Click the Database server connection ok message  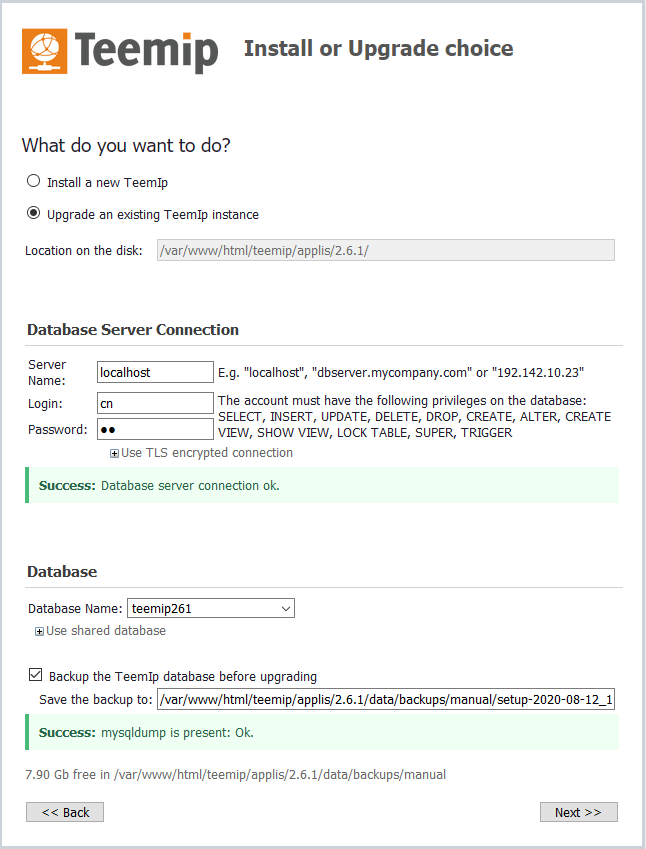click(x=190, y=486)
